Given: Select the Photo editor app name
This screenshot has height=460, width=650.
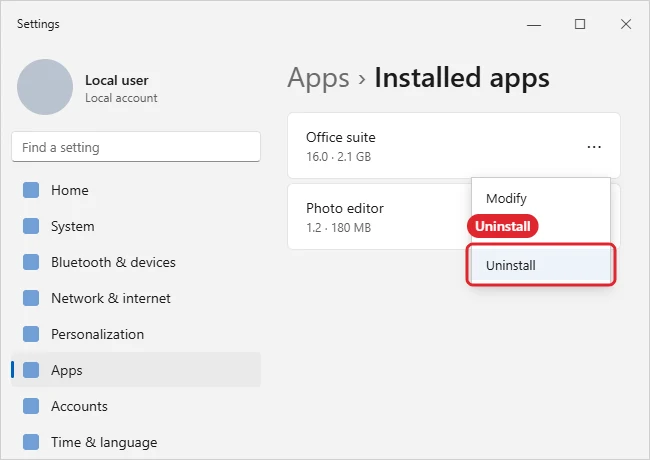Looking at the screenshot, I should coord(345,208).
